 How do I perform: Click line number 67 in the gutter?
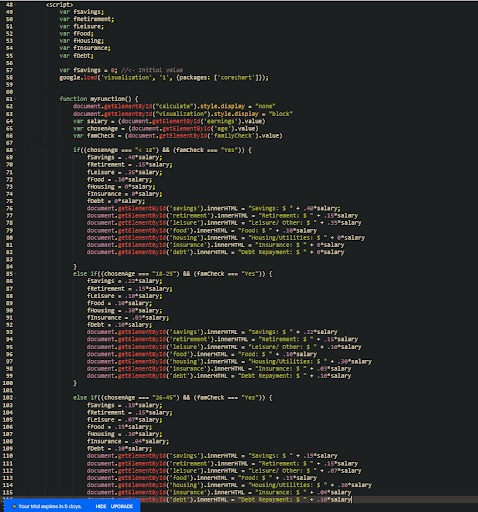click(x=9, y=143)
